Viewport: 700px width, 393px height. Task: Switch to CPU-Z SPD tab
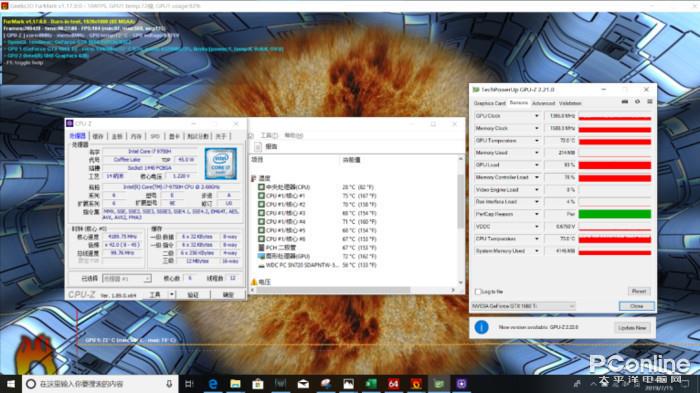(x=155, y=136)
